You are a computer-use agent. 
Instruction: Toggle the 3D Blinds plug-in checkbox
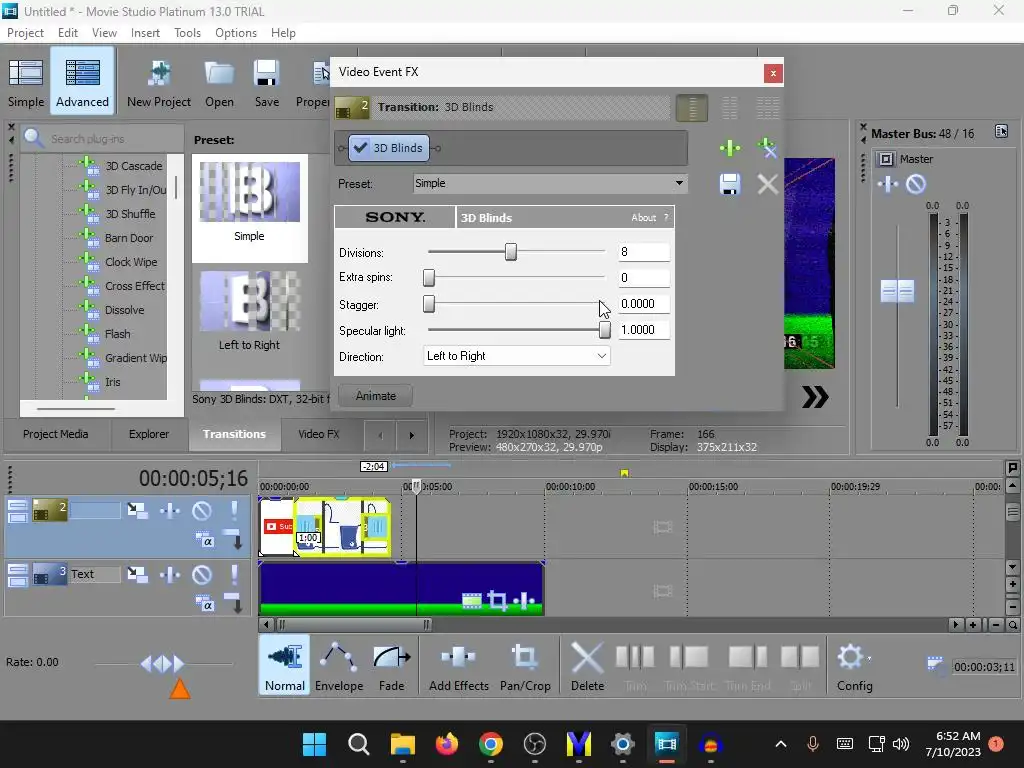tap(360, 148)
